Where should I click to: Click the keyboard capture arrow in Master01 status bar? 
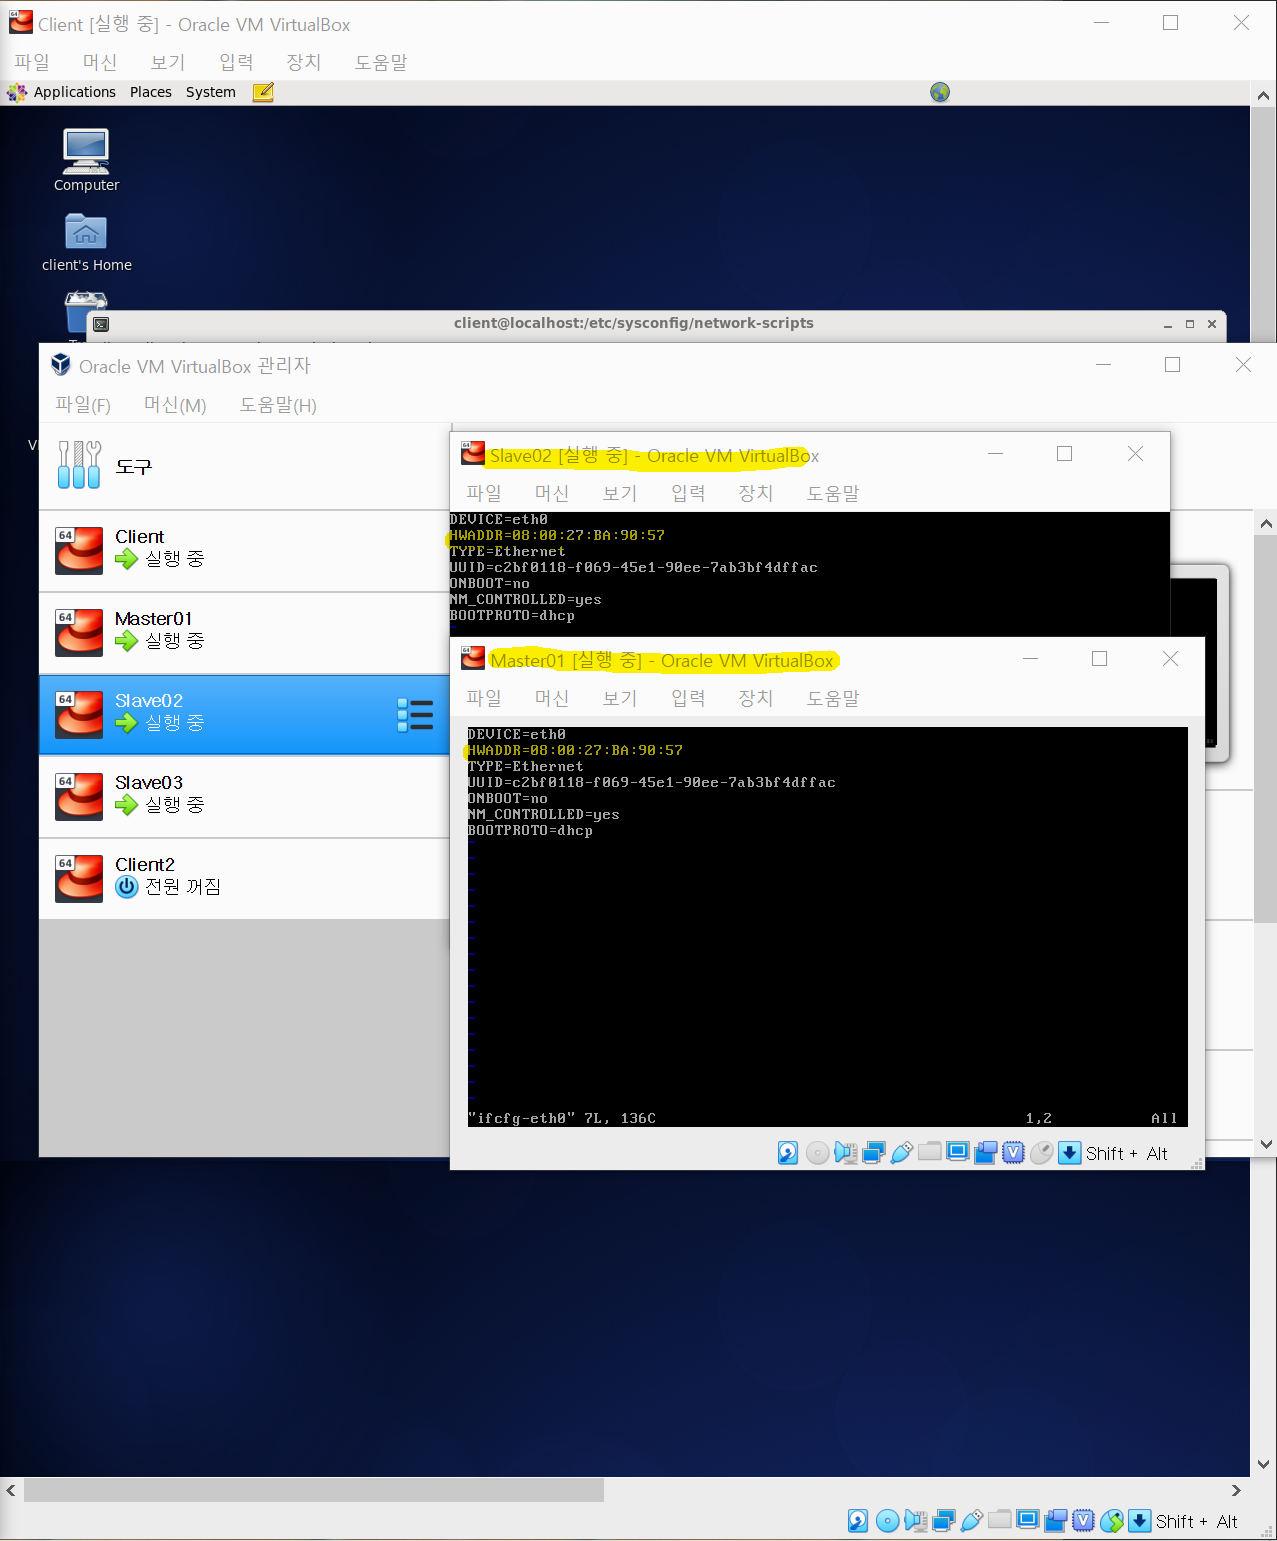1069,1153
